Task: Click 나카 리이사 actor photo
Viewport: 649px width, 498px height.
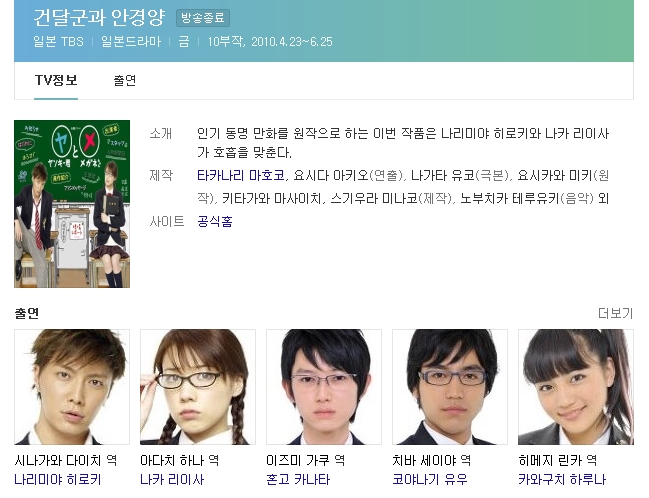Action: (198, 387)
